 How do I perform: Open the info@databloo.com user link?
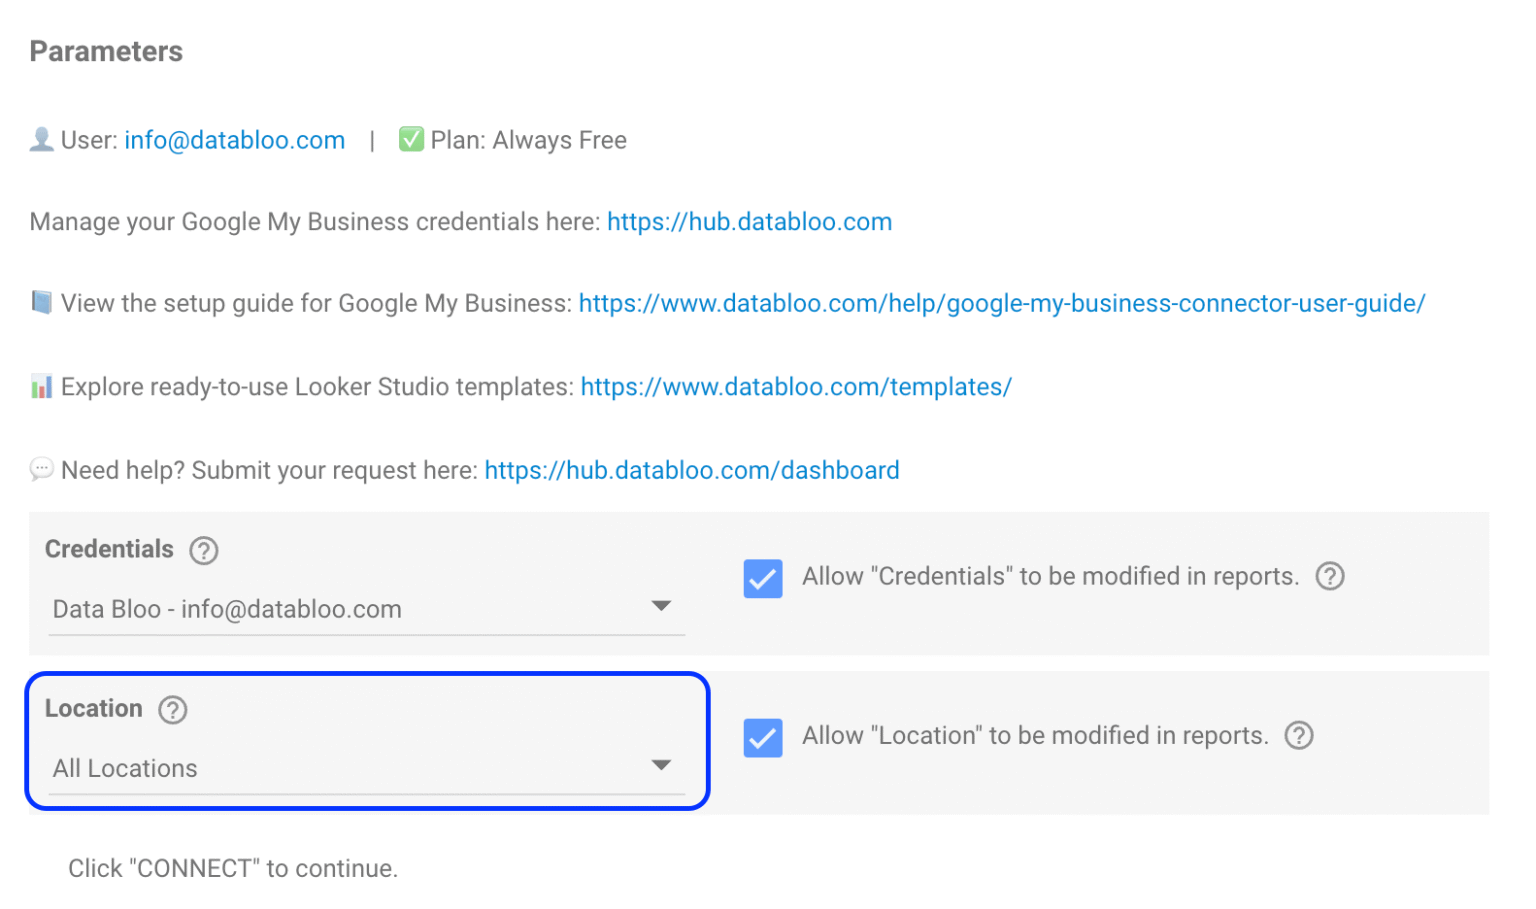235,140
